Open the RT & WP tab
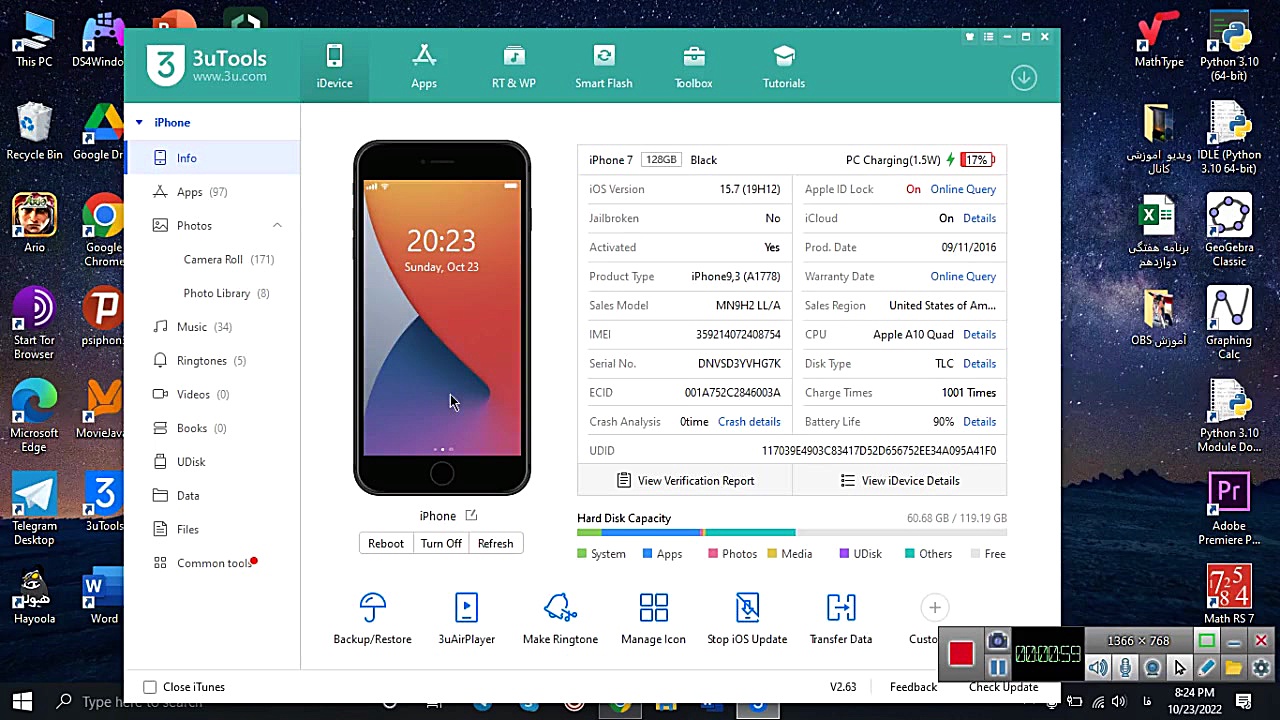This screenshot has height=720, width=1280. point(514,66)
